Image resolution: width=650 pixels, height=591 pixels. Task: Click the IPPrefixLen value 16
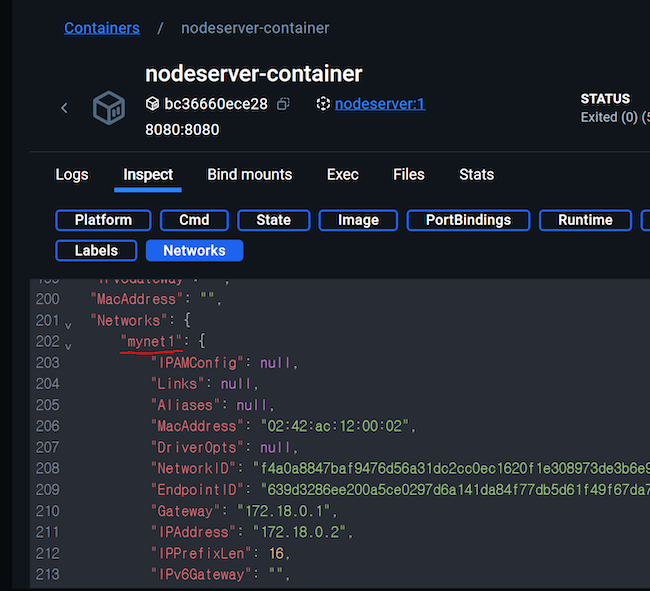click(x=276, y=553)
